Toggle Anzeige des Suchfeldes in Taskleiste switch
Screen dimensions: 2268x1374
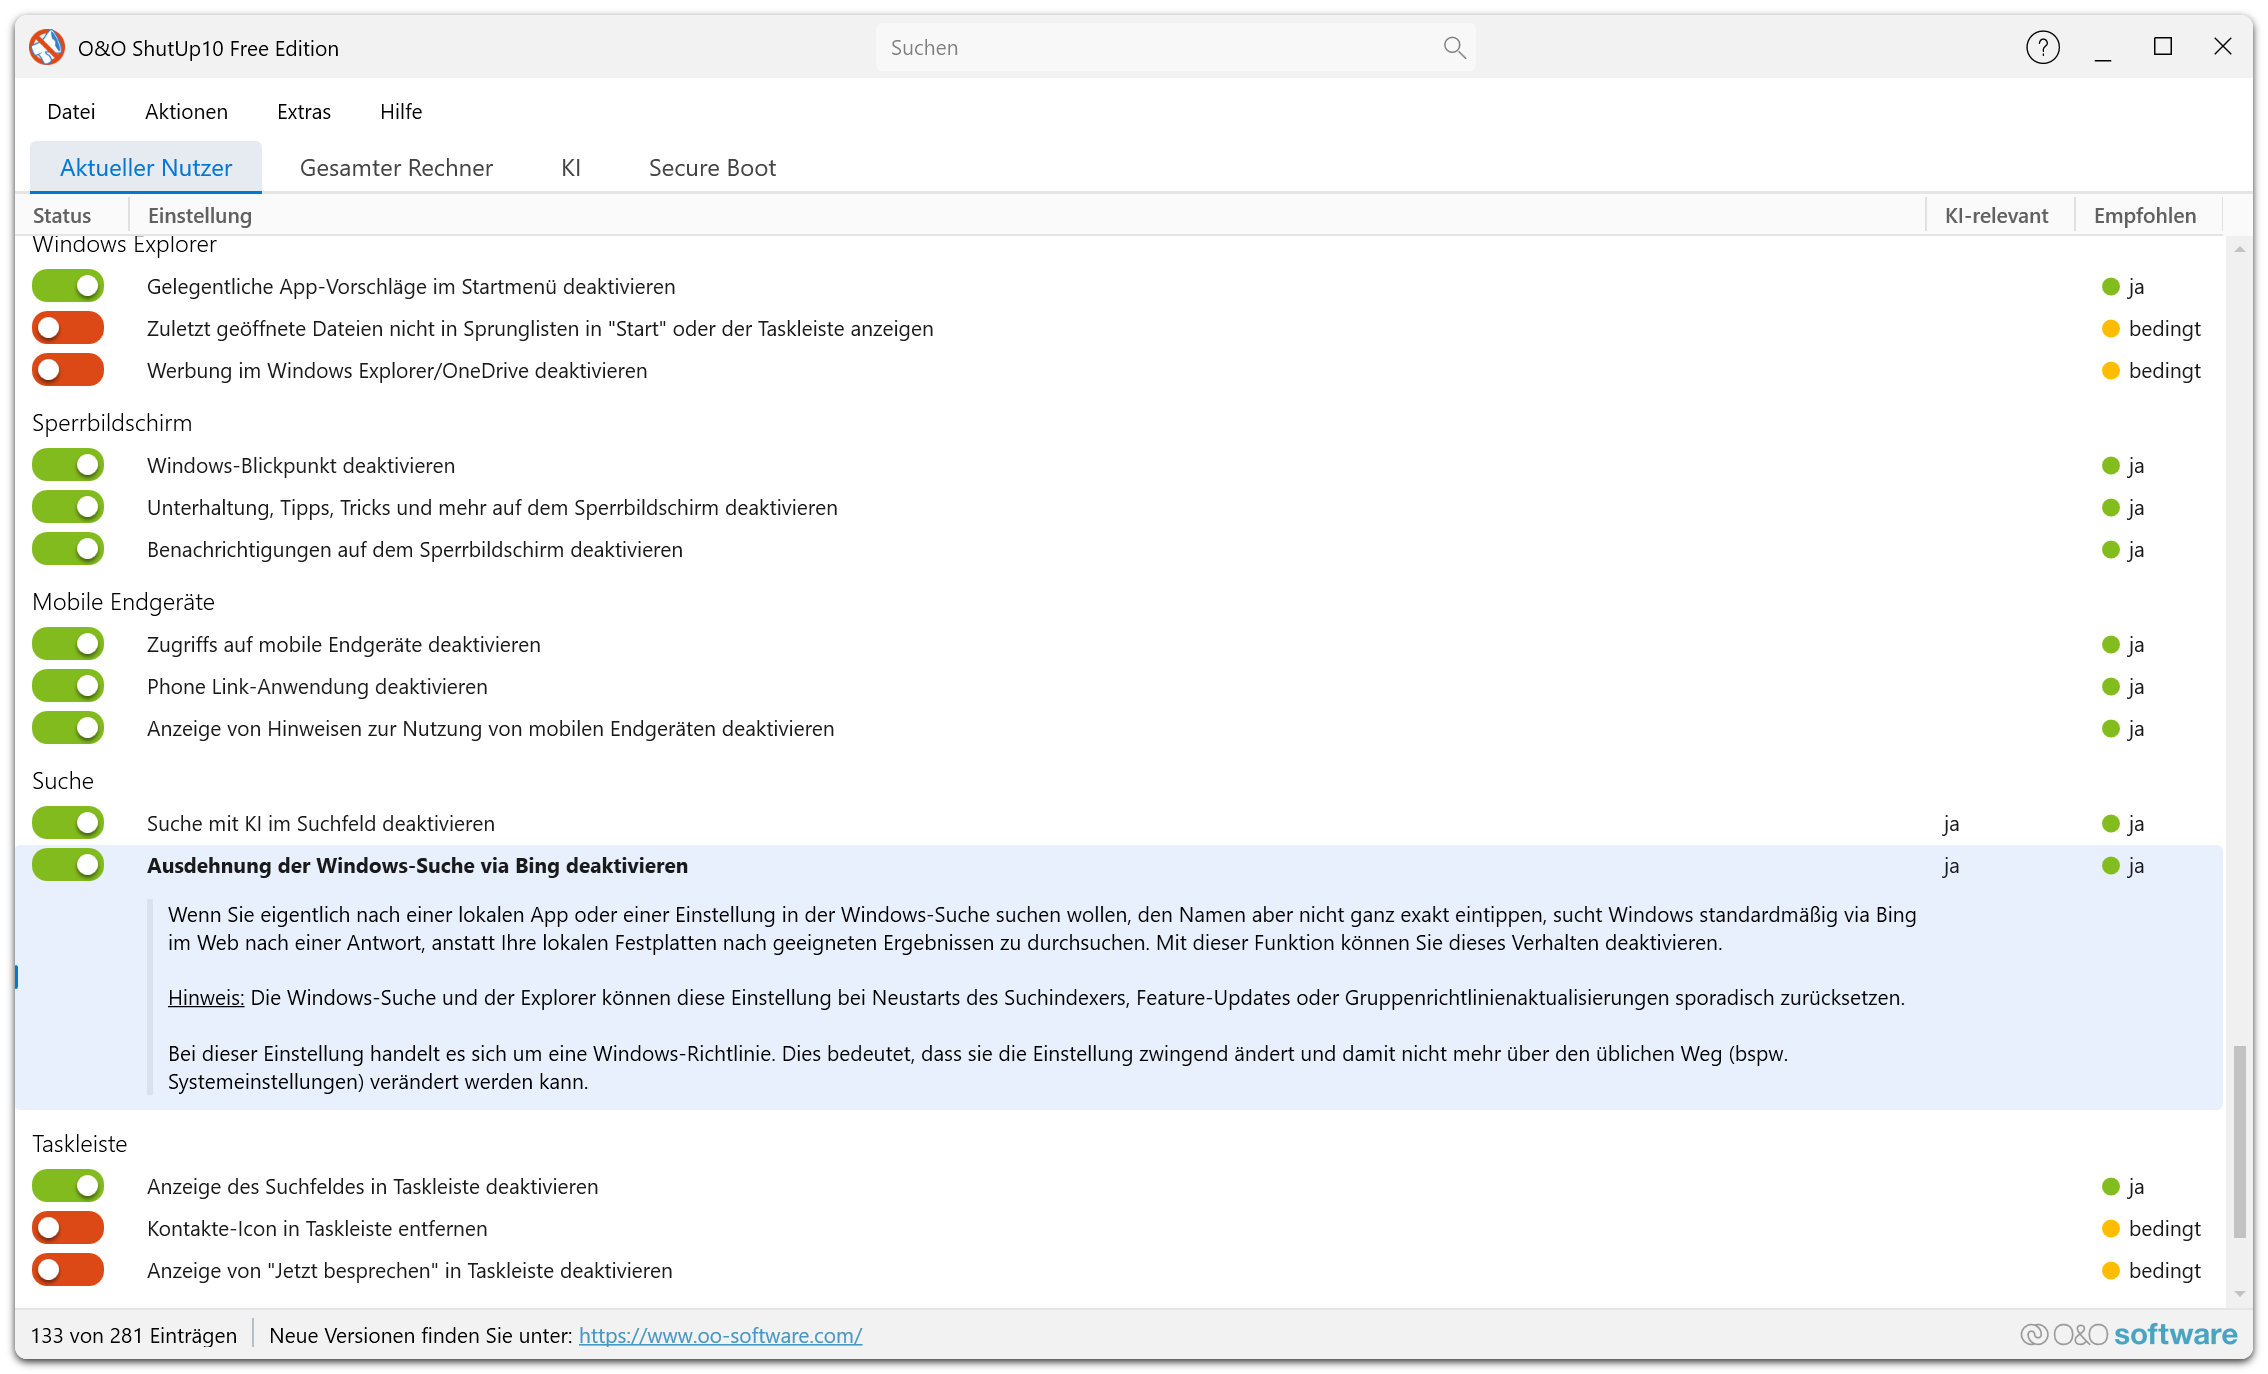(x=68, y=1186)
